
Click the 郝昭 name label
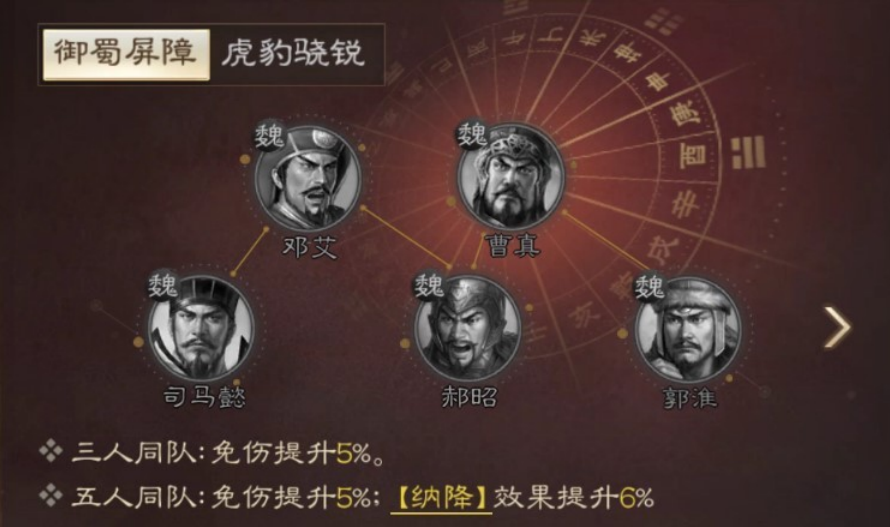(x=469, y=396)
